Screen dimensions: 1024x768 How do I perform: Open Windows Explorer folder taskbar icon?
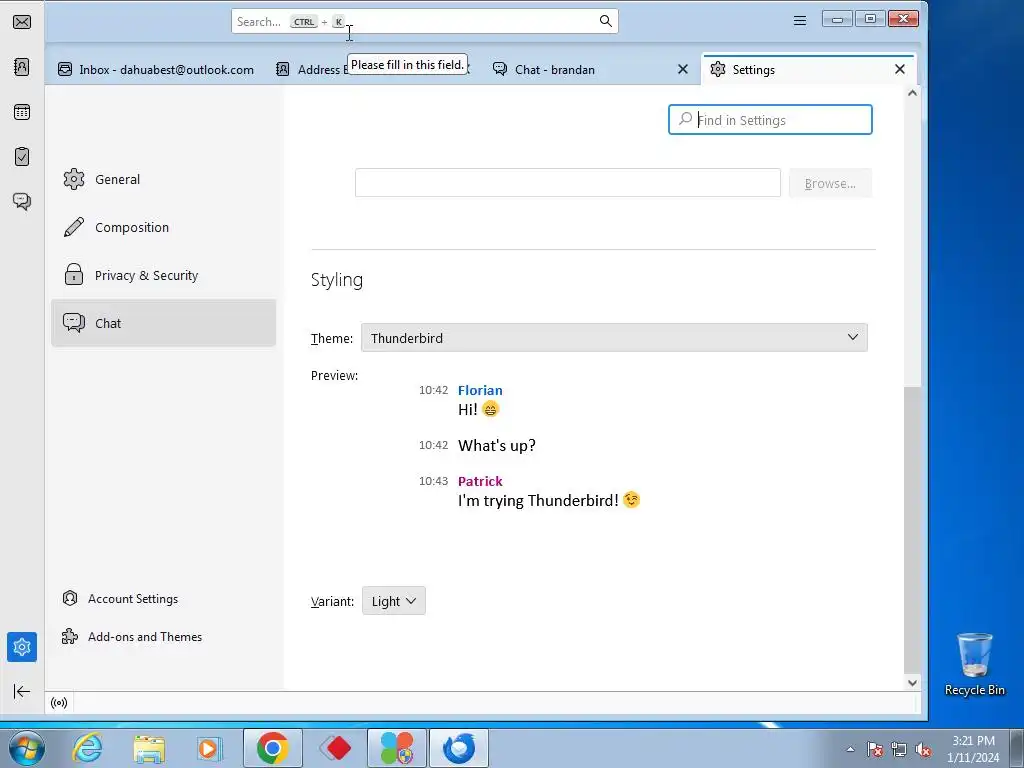149,748
